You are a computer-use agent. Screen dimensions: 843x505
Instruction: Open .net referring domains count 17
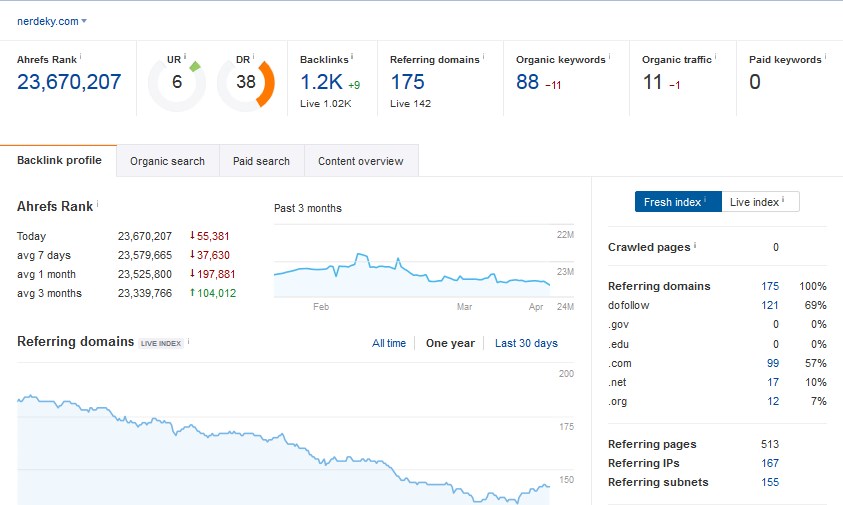pos(773,382)
